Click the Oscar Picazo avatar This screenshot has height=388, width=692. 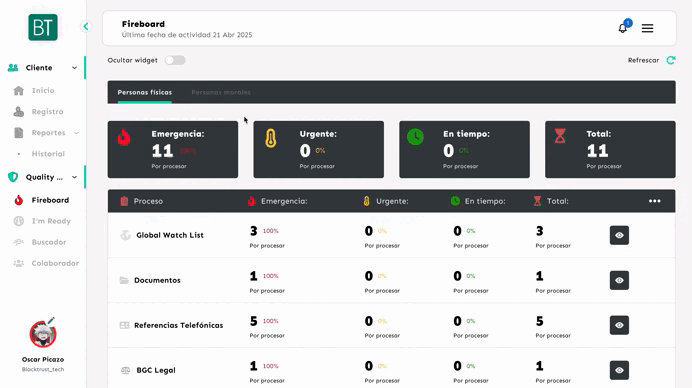point(43,334)
